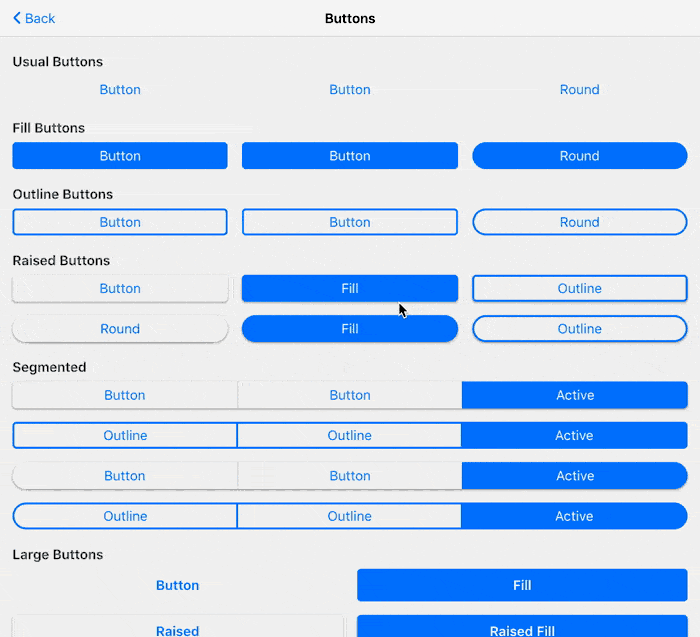Select the Round button in Outline Buttons
700x637 pixels.
579,222
